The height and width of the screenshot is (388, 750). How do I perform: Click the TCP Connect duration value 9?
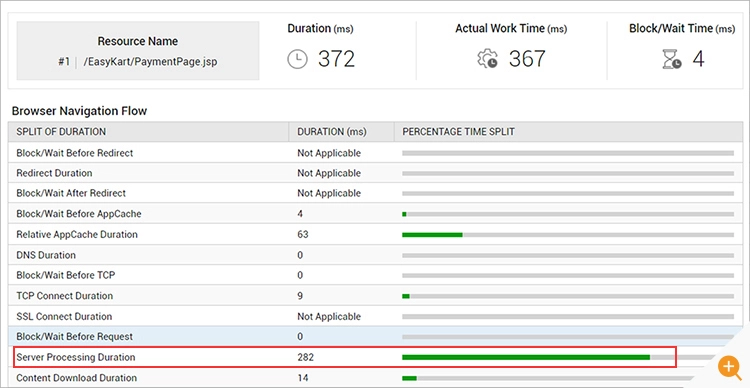click(300, 296)
